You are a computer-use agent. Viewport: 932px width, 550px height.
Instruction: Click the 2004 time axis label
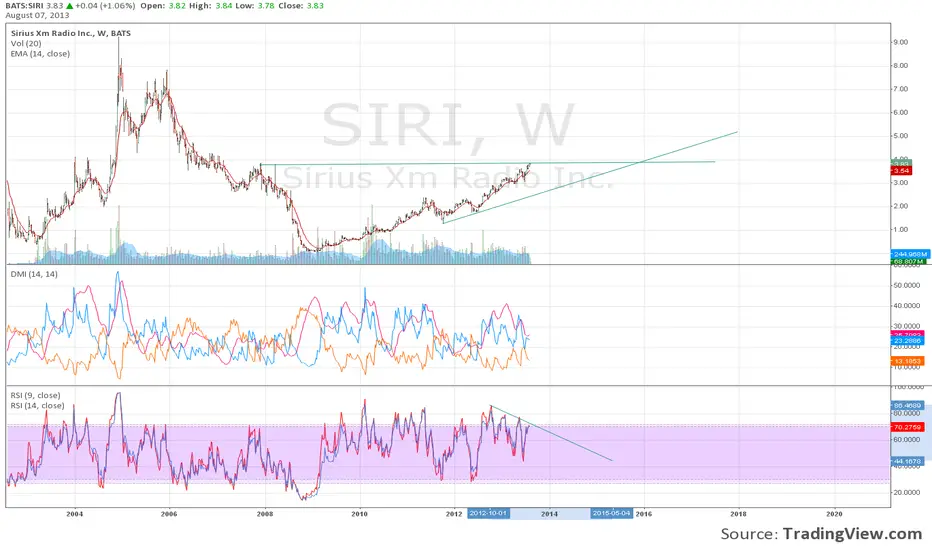74,514
